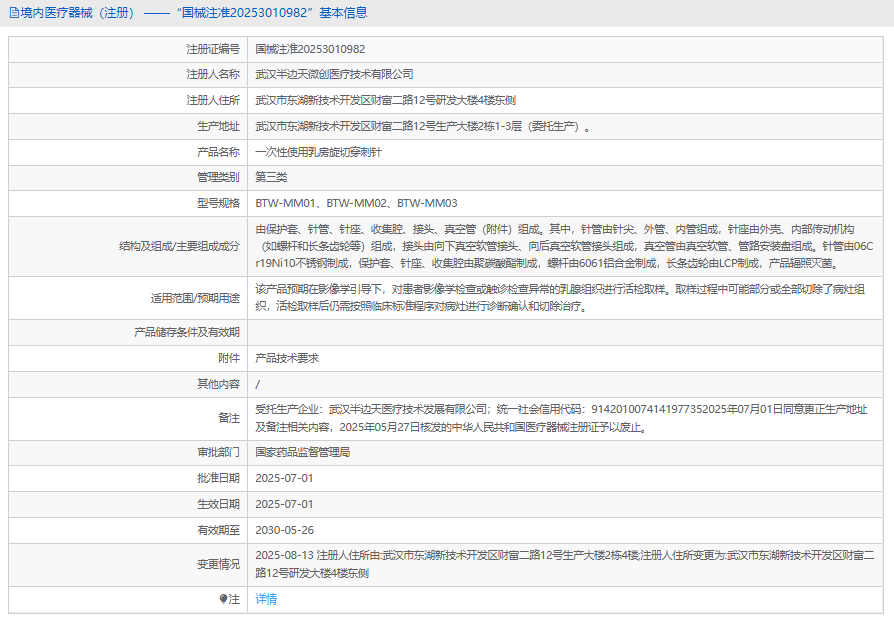
Task: Click the 注册人住所 address value
Action: [x=385, y=100]
